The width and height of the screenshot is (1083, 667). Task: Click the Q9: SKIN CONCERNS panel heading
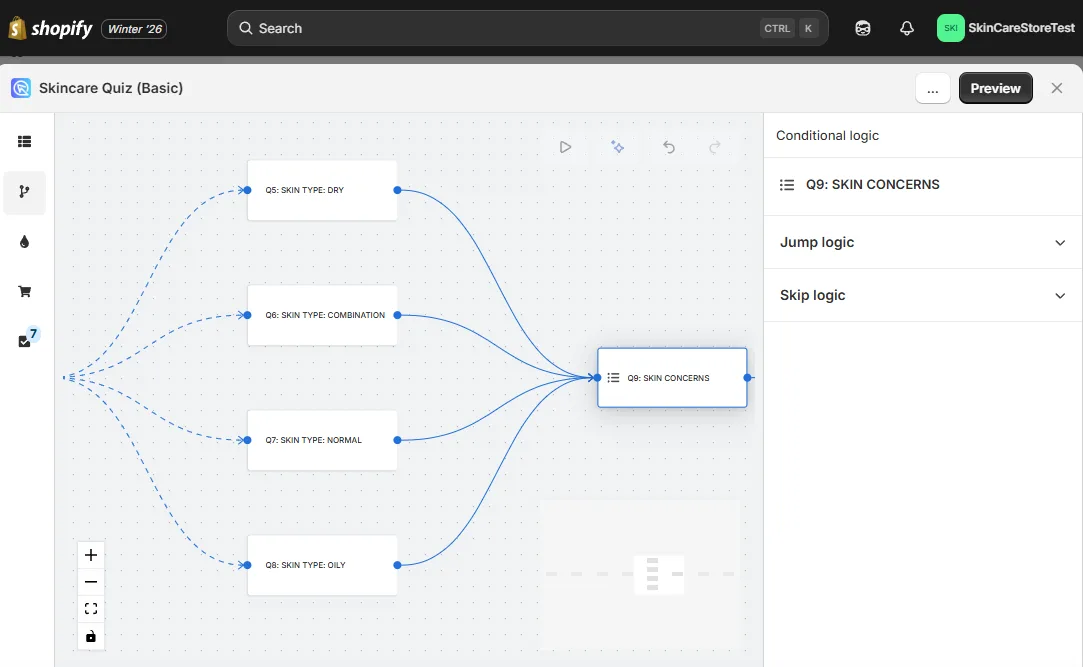872,184
